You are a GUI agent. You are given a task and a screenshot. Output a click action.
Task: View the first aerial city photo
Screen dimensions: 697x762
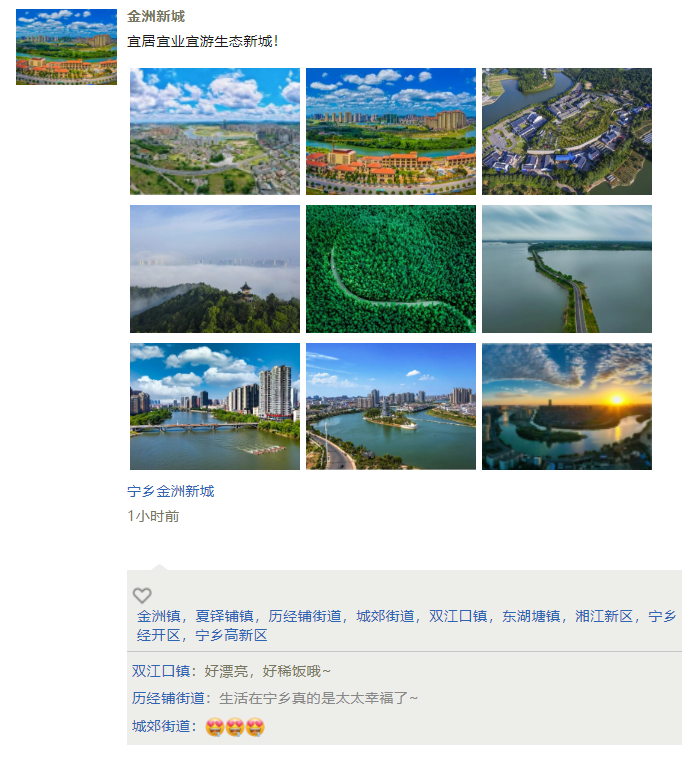click(x=215, y=131)
